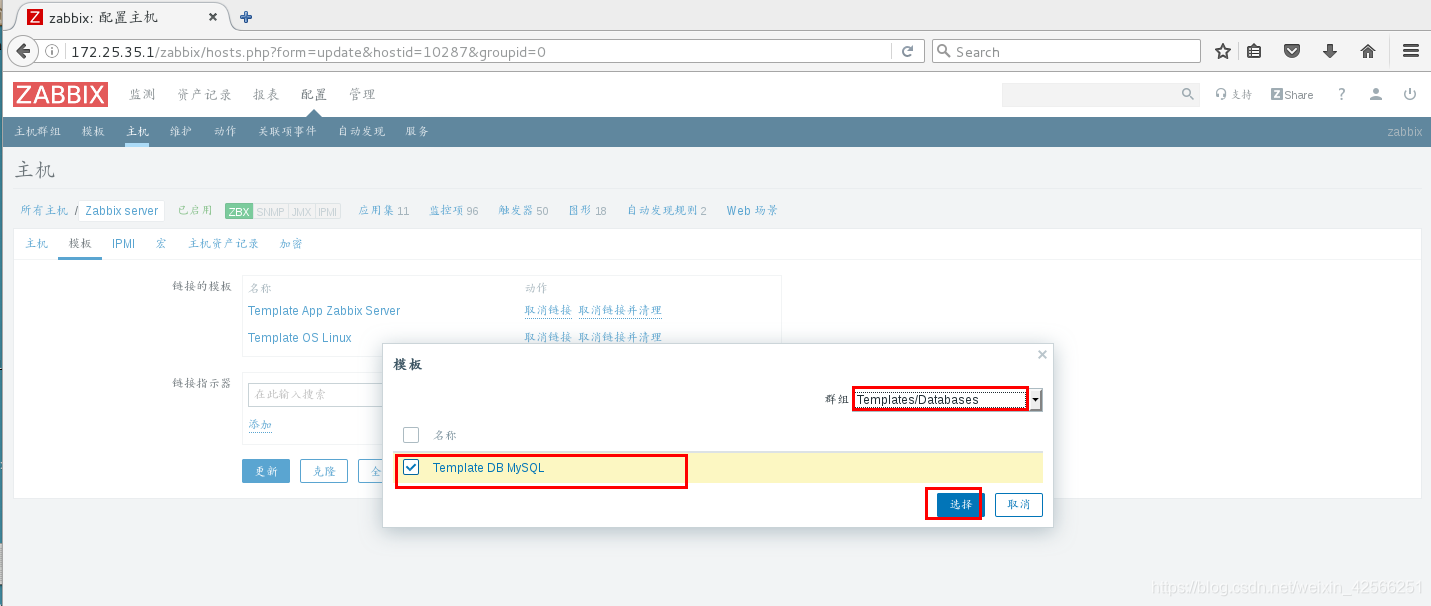Image resolution: width=1431 pixels, height=606 pixels.
Task: Log out with the power icon
Action: pos(1410,94)
